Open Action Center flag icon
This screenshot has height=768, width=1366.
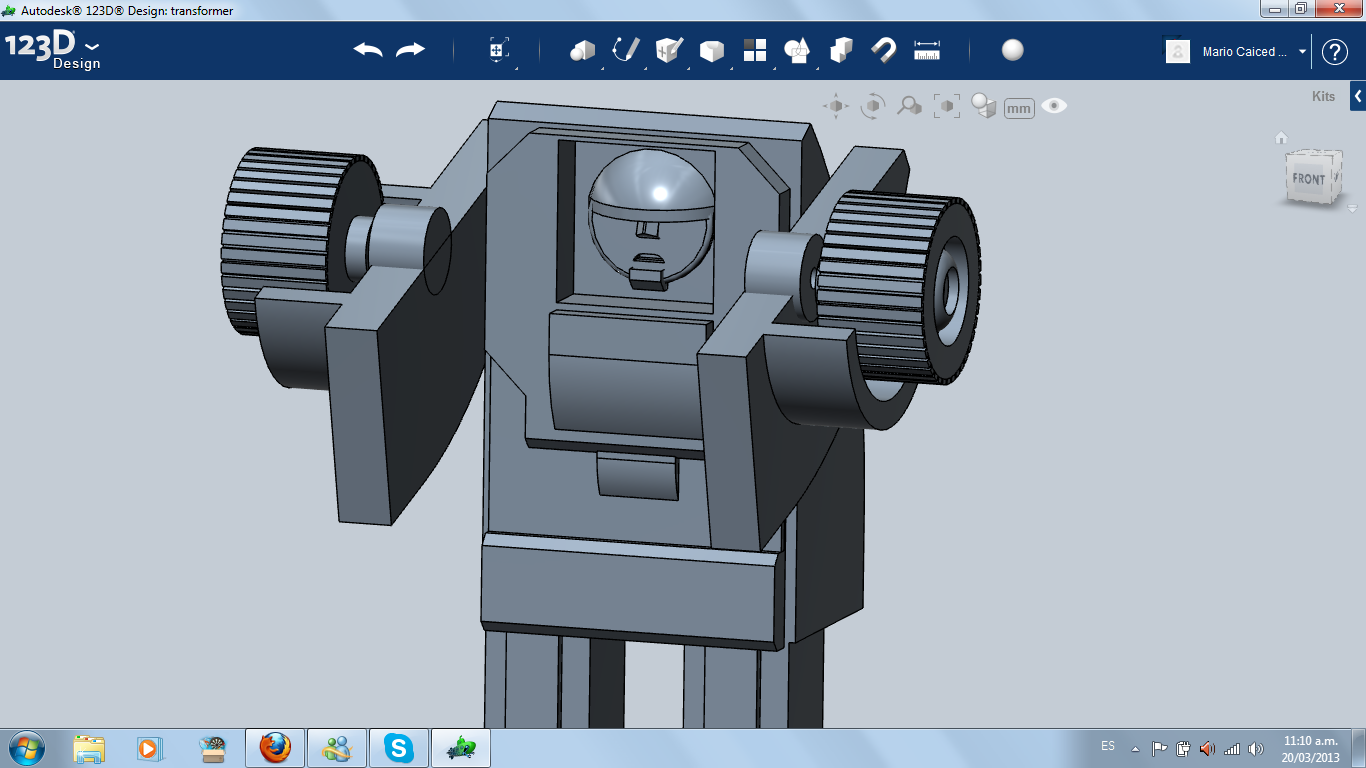tap(1159, 748)
